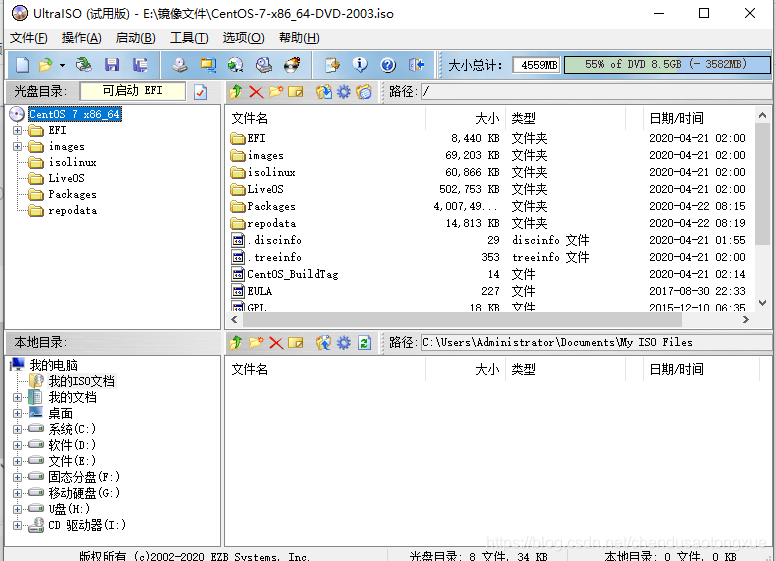Open the 操作(A) menu
This screenshot has width=776, height=561.
(82, 38)
